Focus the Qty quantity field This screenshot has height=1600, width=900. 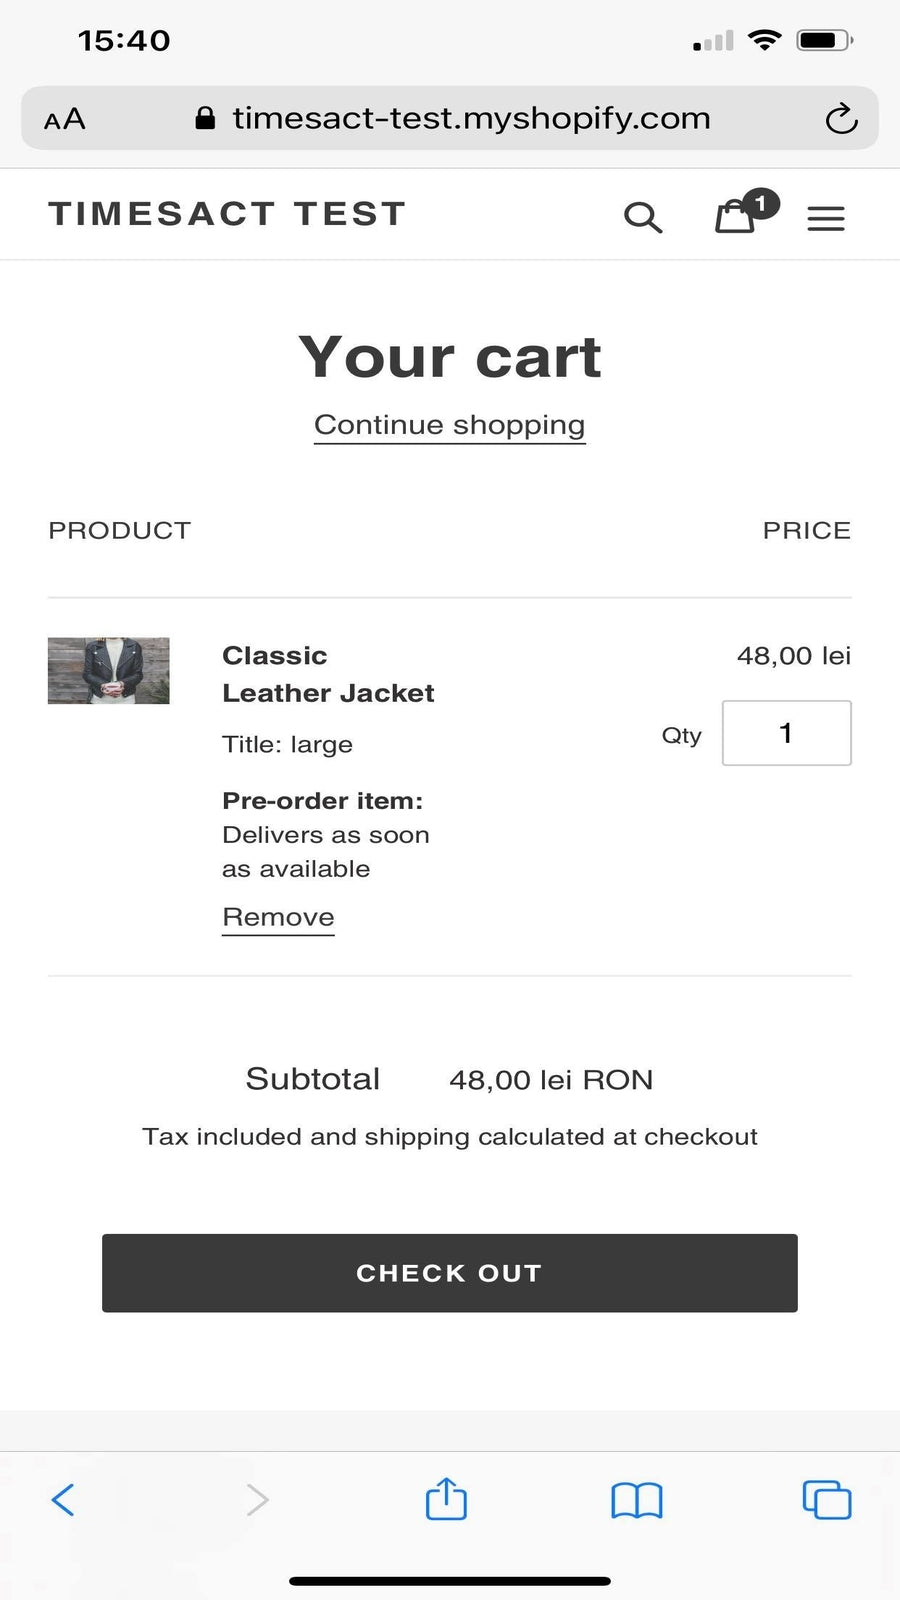click(x=786, y=733)
